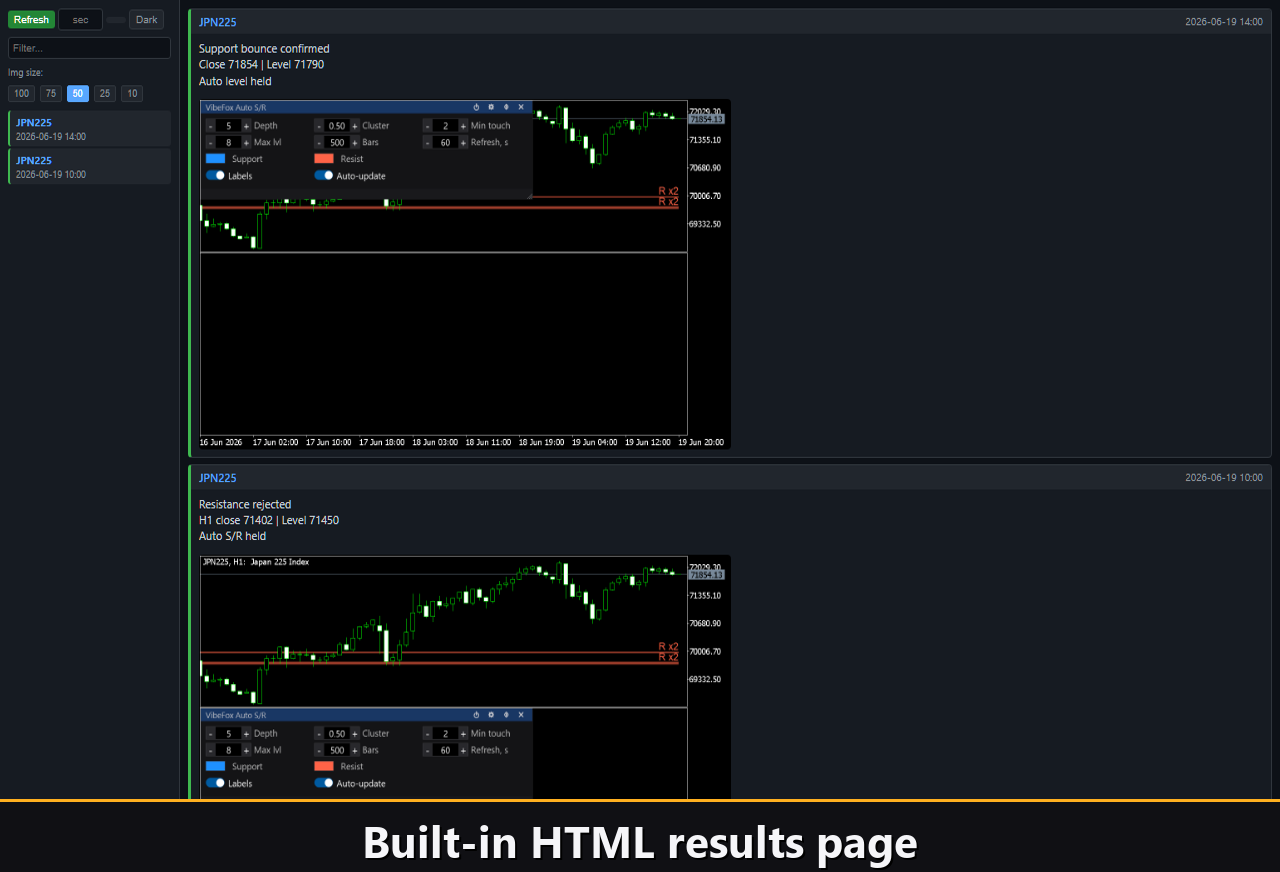1280x872 pixels.
Task: Click the power icon in the lower VibeFox panel
Action: tap(476, 715)
